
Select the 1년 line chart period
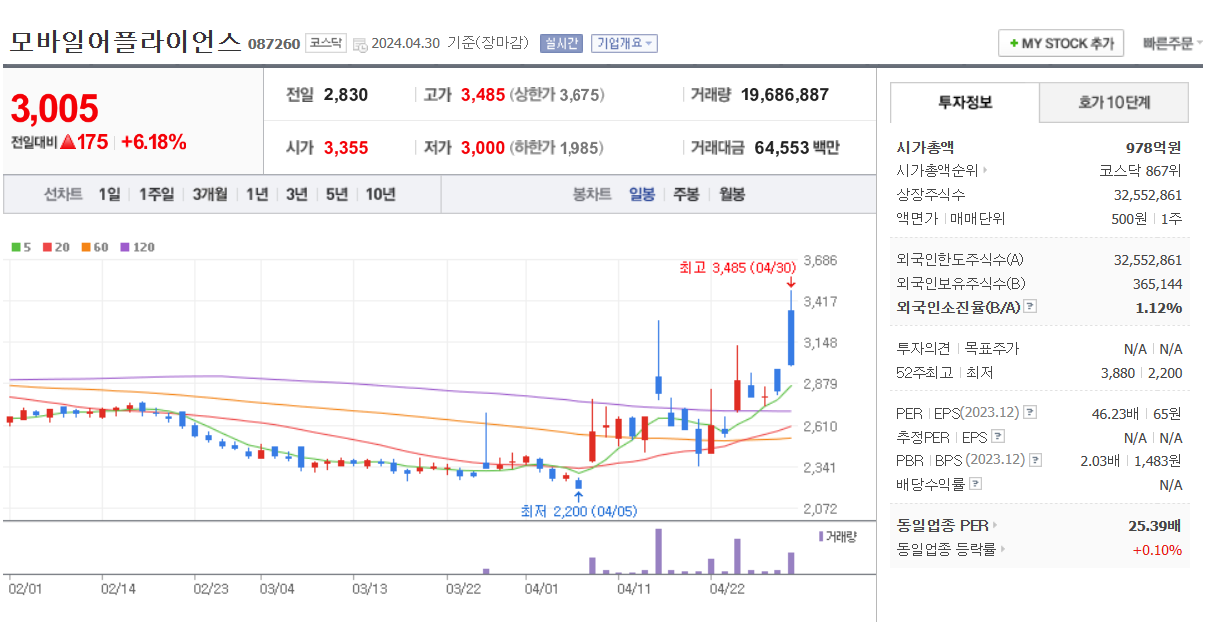tap(257, 194)
